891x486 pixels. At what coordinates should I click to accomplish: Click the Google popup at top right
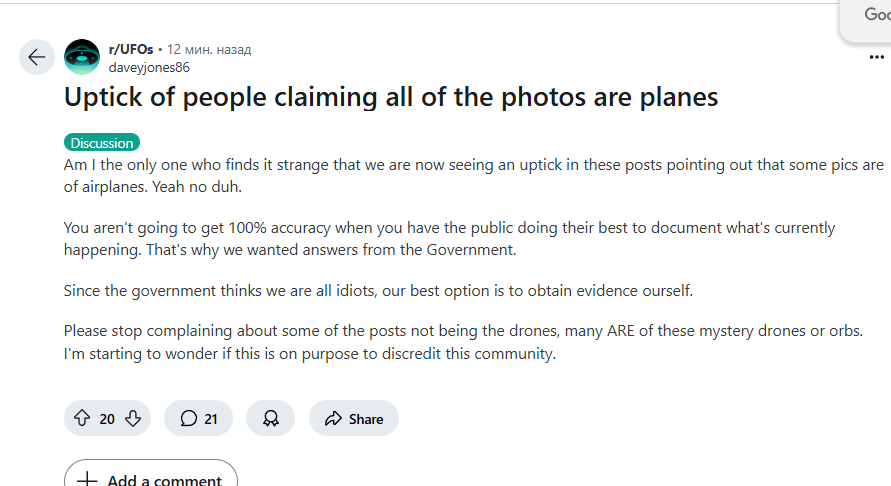[x=866, y=19]
